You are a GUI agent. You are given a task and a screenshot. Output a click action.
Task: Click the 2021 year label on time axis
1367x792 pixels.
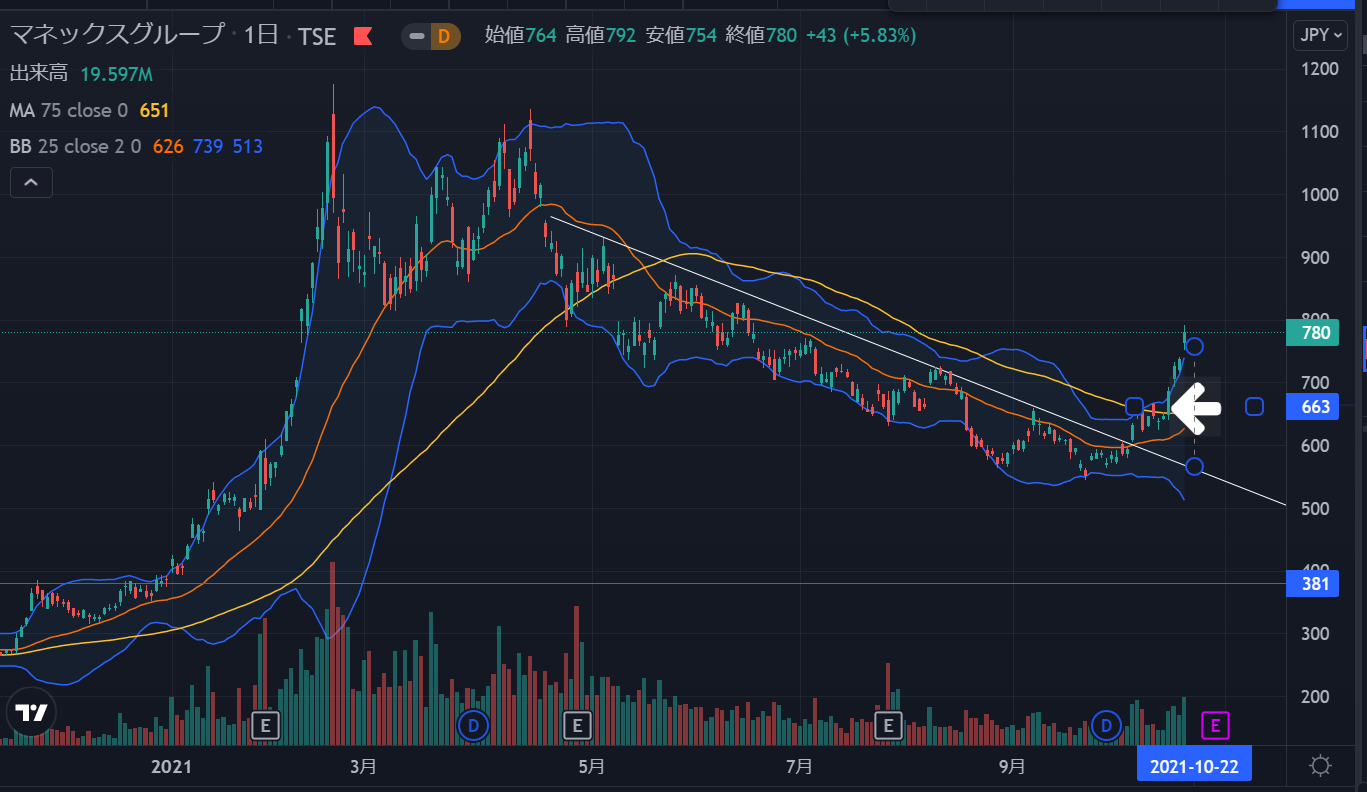tap(170, 767)
